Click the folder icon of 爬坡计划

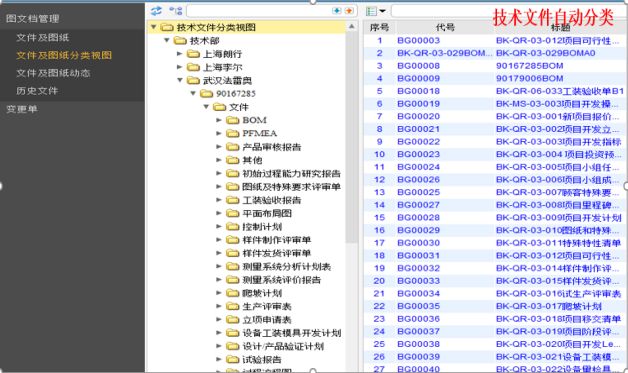coord(232,293)
